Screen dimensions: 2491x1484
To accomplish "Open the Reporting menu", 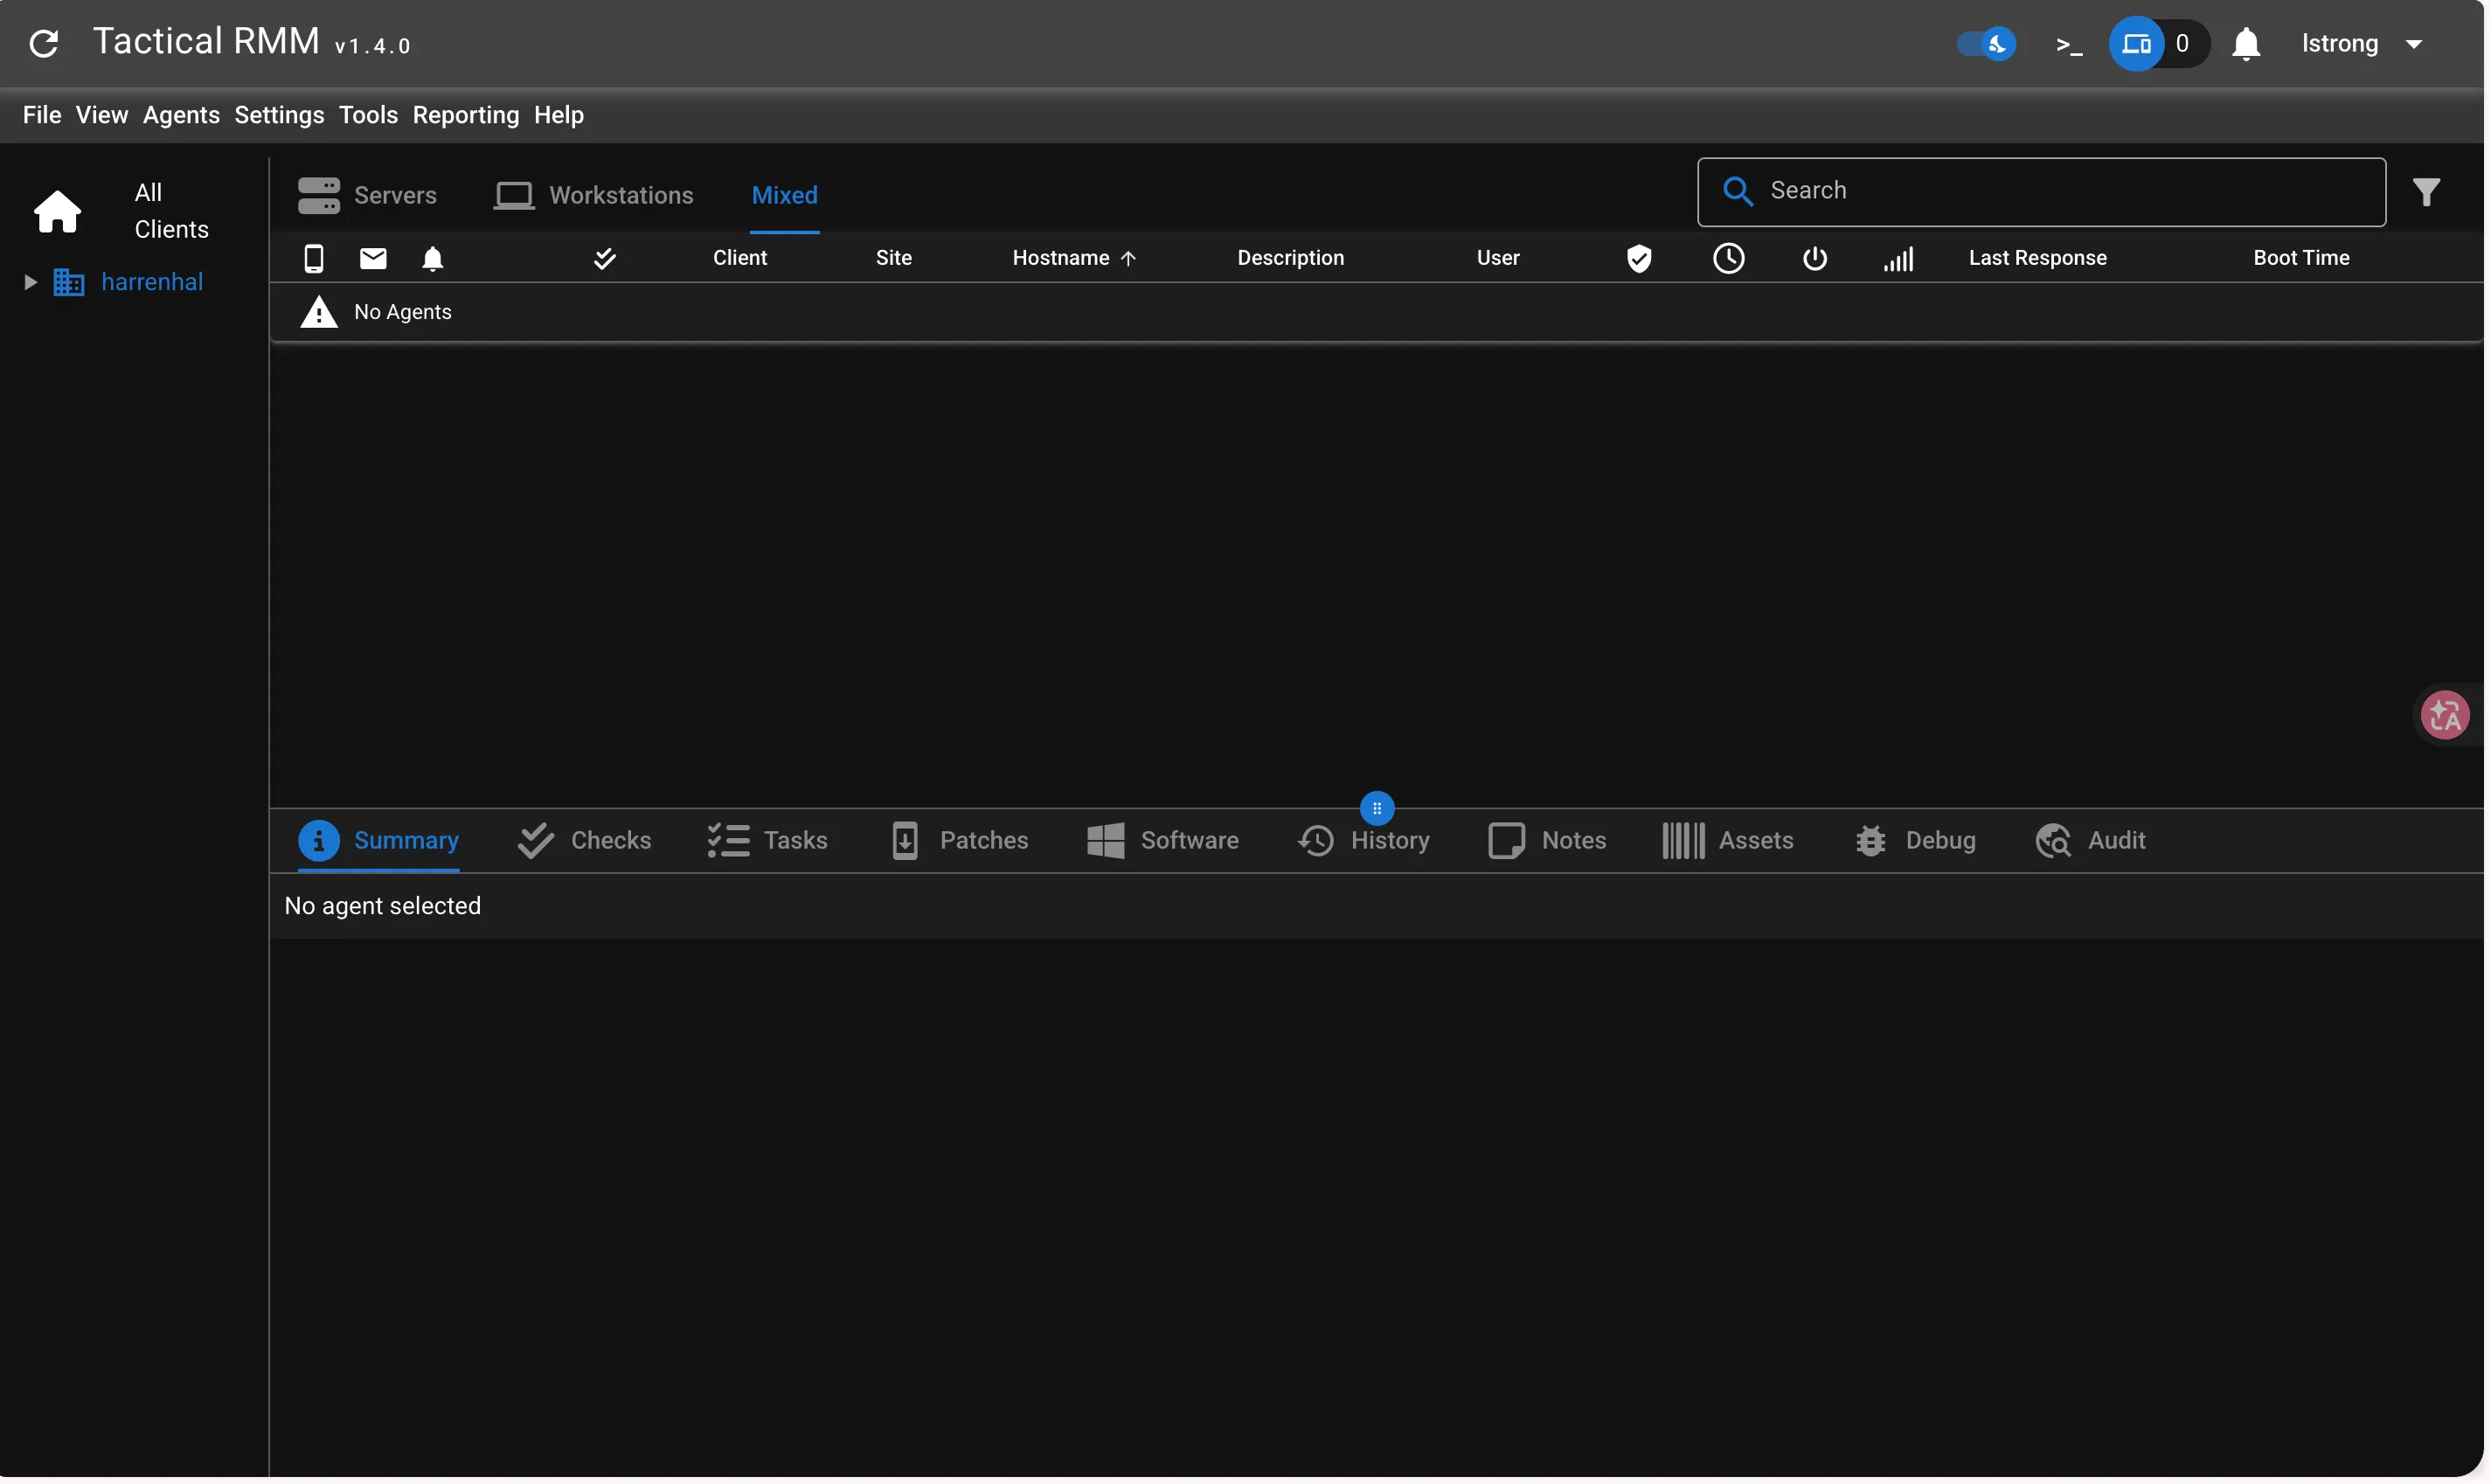I will point(467,115).
